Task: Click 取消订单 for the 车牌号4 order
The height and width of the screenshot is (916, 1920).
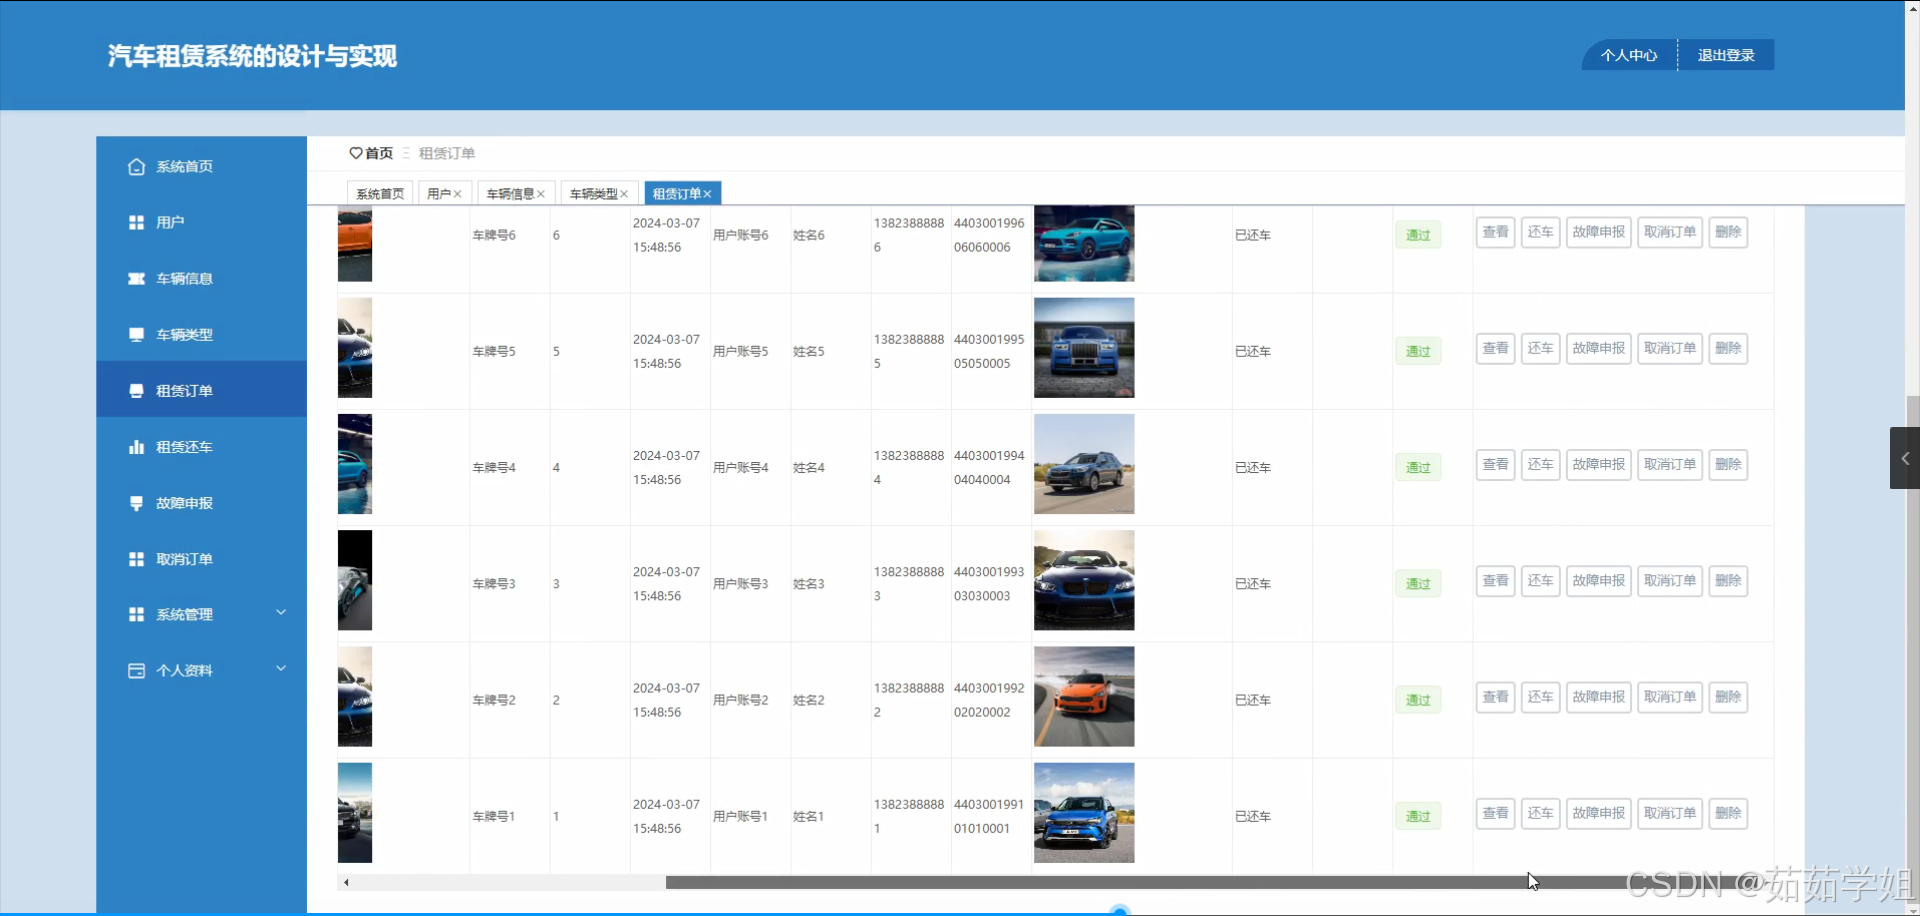Action: [1670, 464]
